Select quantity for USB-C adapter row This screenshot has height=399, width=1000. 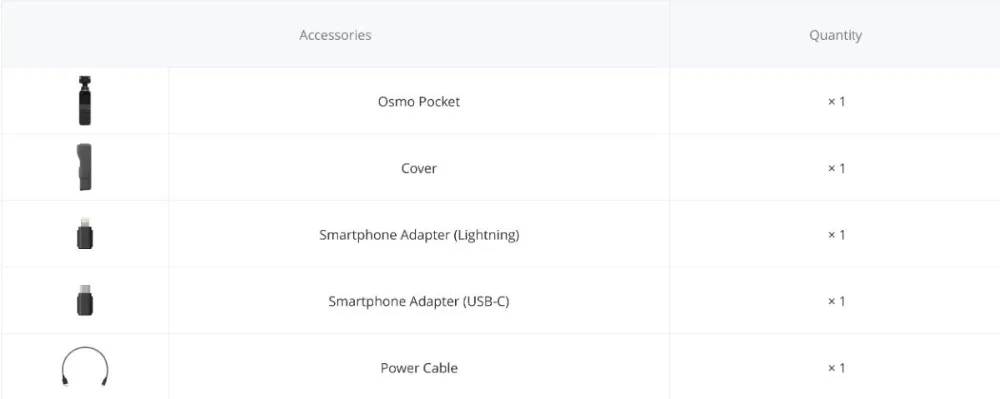click(x=836, y=301)
